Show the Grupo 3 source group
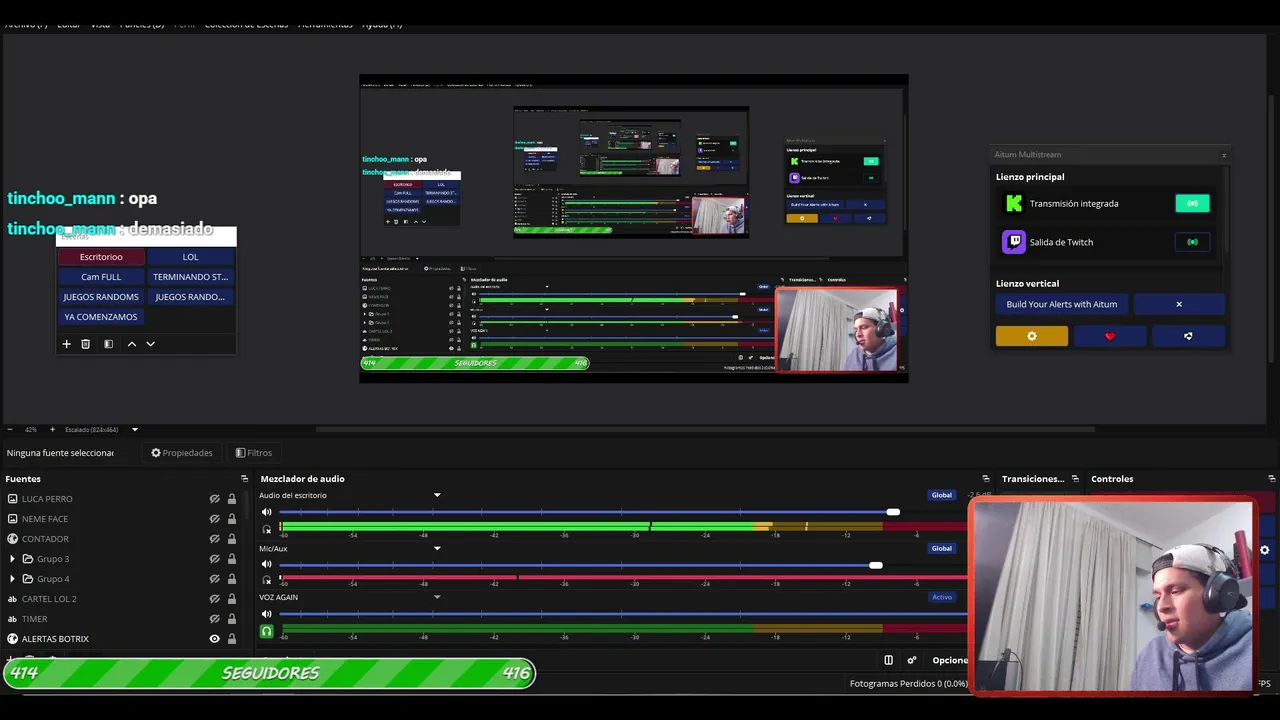1280x720 pixels. pyautogui.click(x=214, y=559)
